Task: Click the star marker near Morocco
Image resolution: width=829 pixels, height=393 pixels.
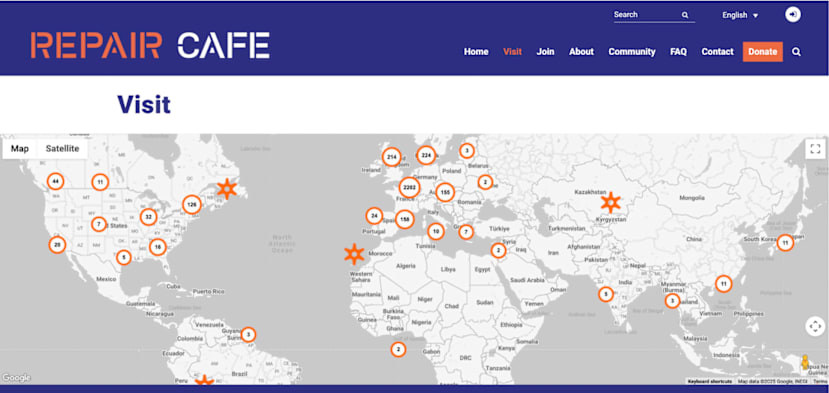Action: point(354,254)
